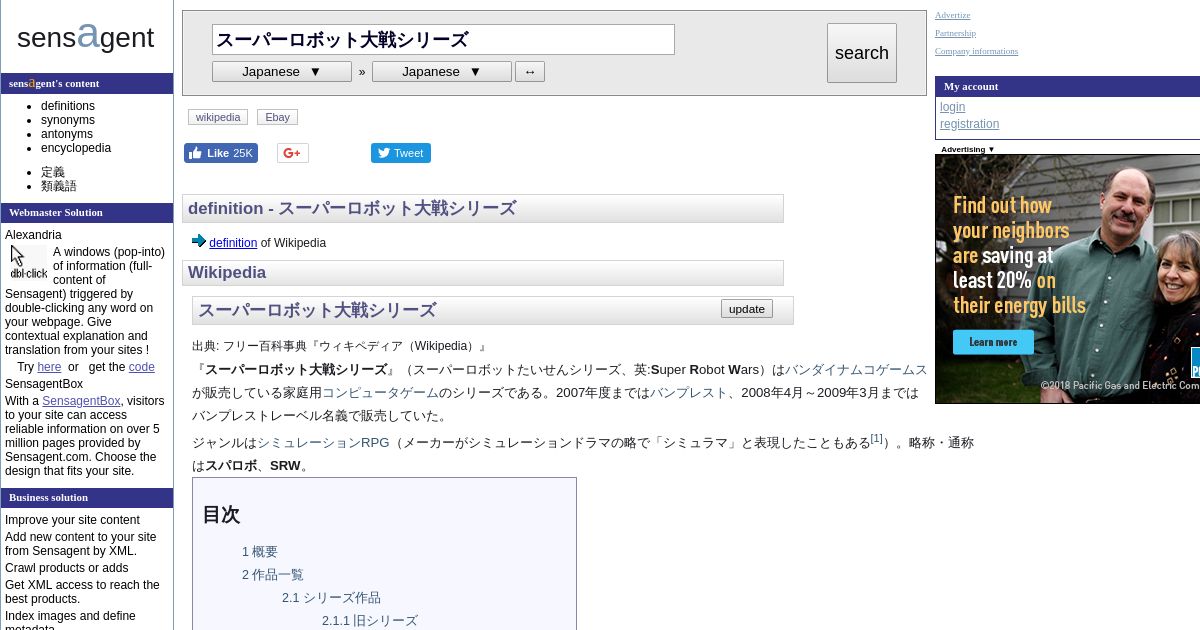The height and width of the screenshot is (630, 1200).
Task: Click the 'Crawl products or adds' text
Action: pyautogui.click(x=67, y=568)
